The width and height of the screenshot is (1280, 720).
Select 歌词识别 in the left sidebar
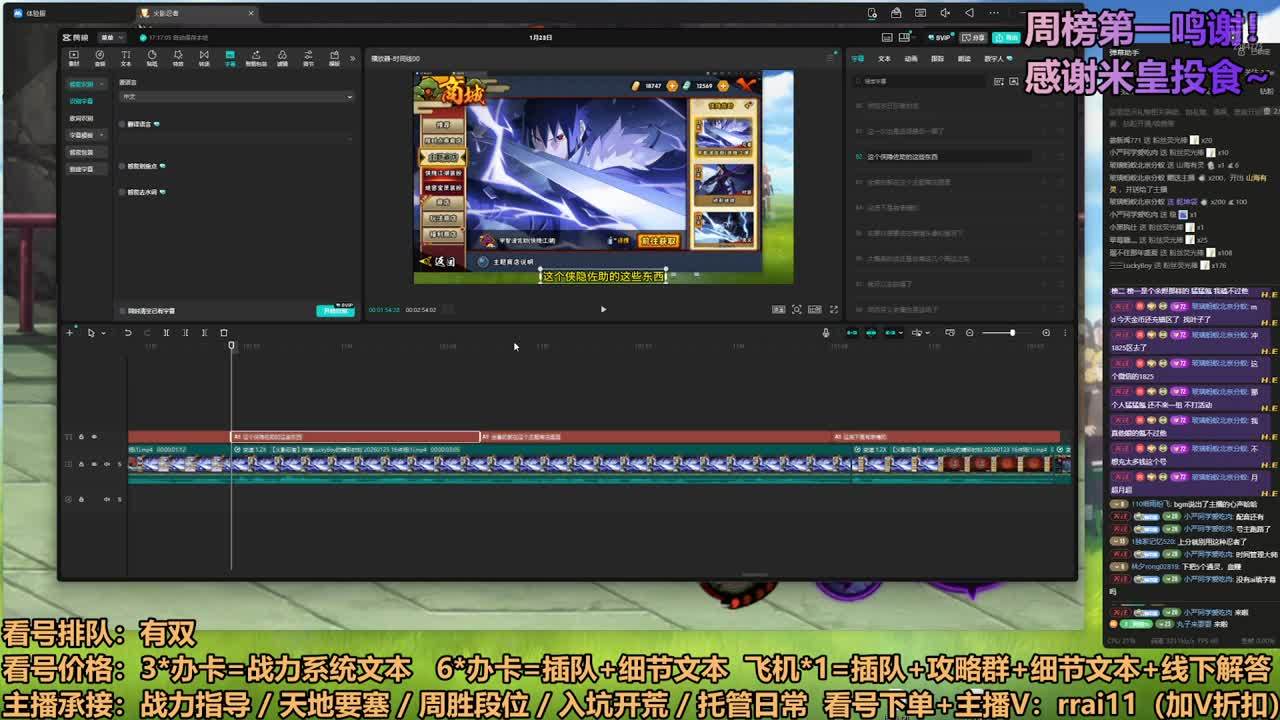click(81, 118)
